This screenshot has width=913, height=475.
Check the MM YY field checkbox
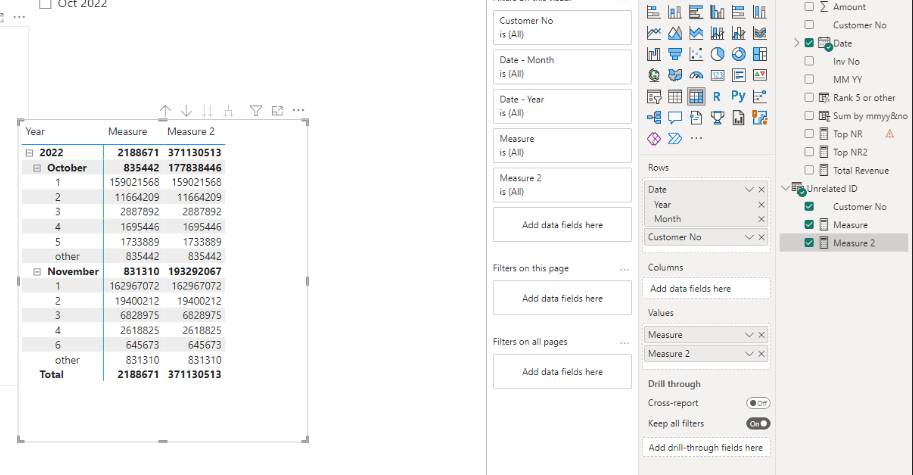(809, 79)
